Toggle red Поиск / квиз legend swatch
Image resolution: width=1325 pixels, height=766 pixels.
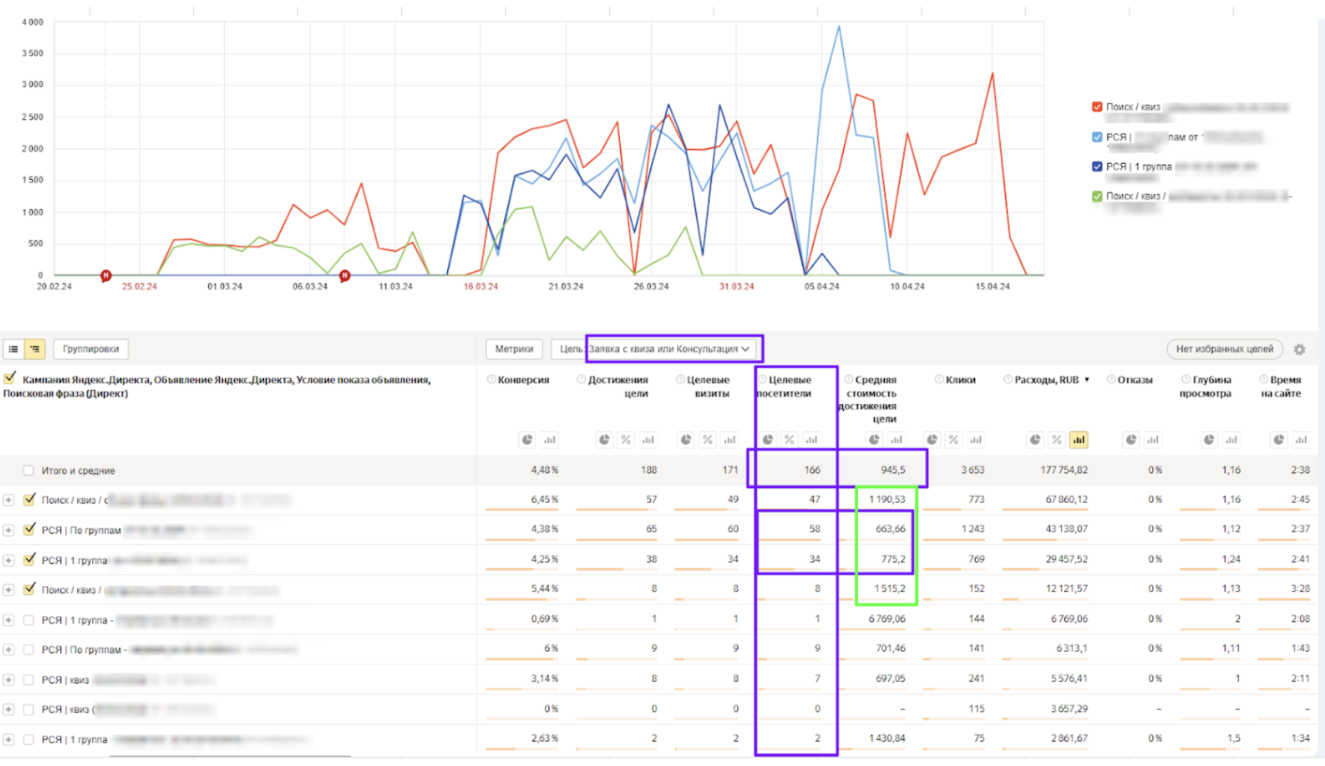(x=1098, y=107)
